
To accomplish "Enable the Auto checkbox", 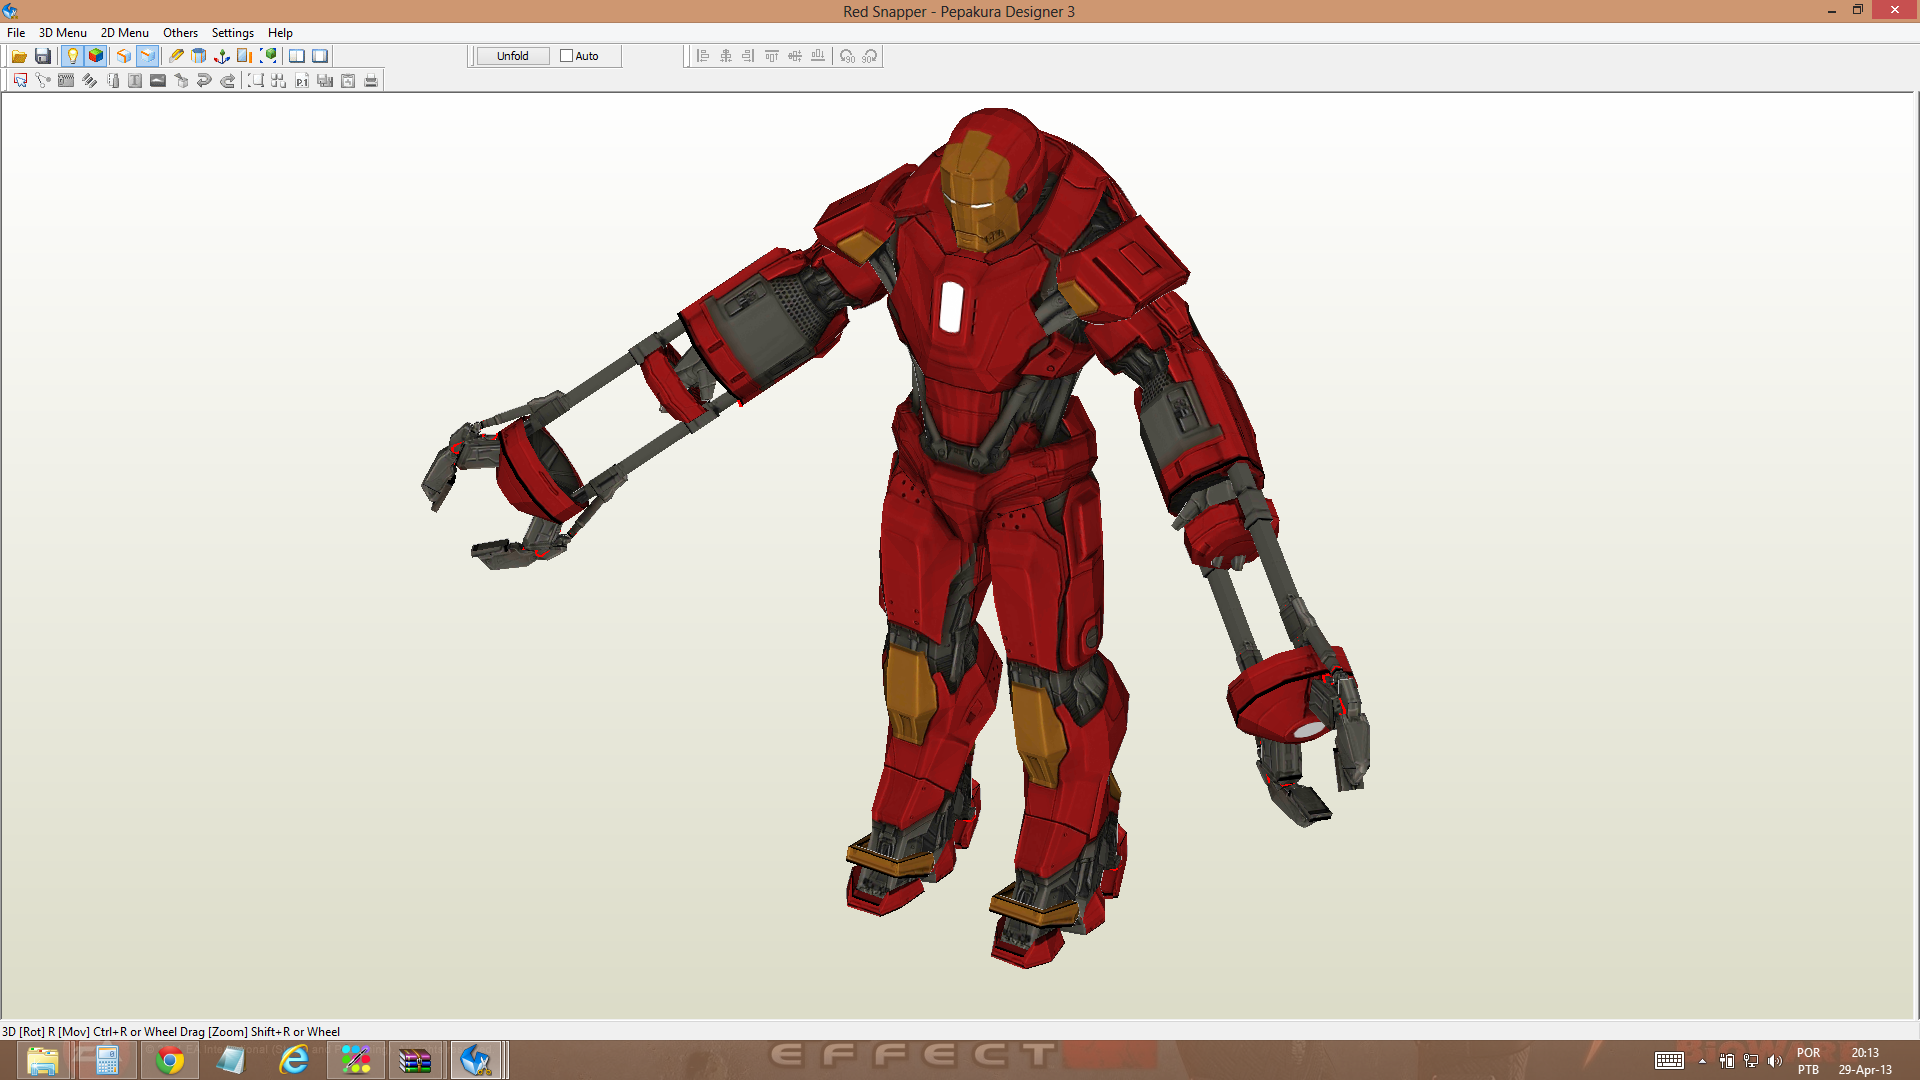I will pyautogui.click(x=566, y=56).
